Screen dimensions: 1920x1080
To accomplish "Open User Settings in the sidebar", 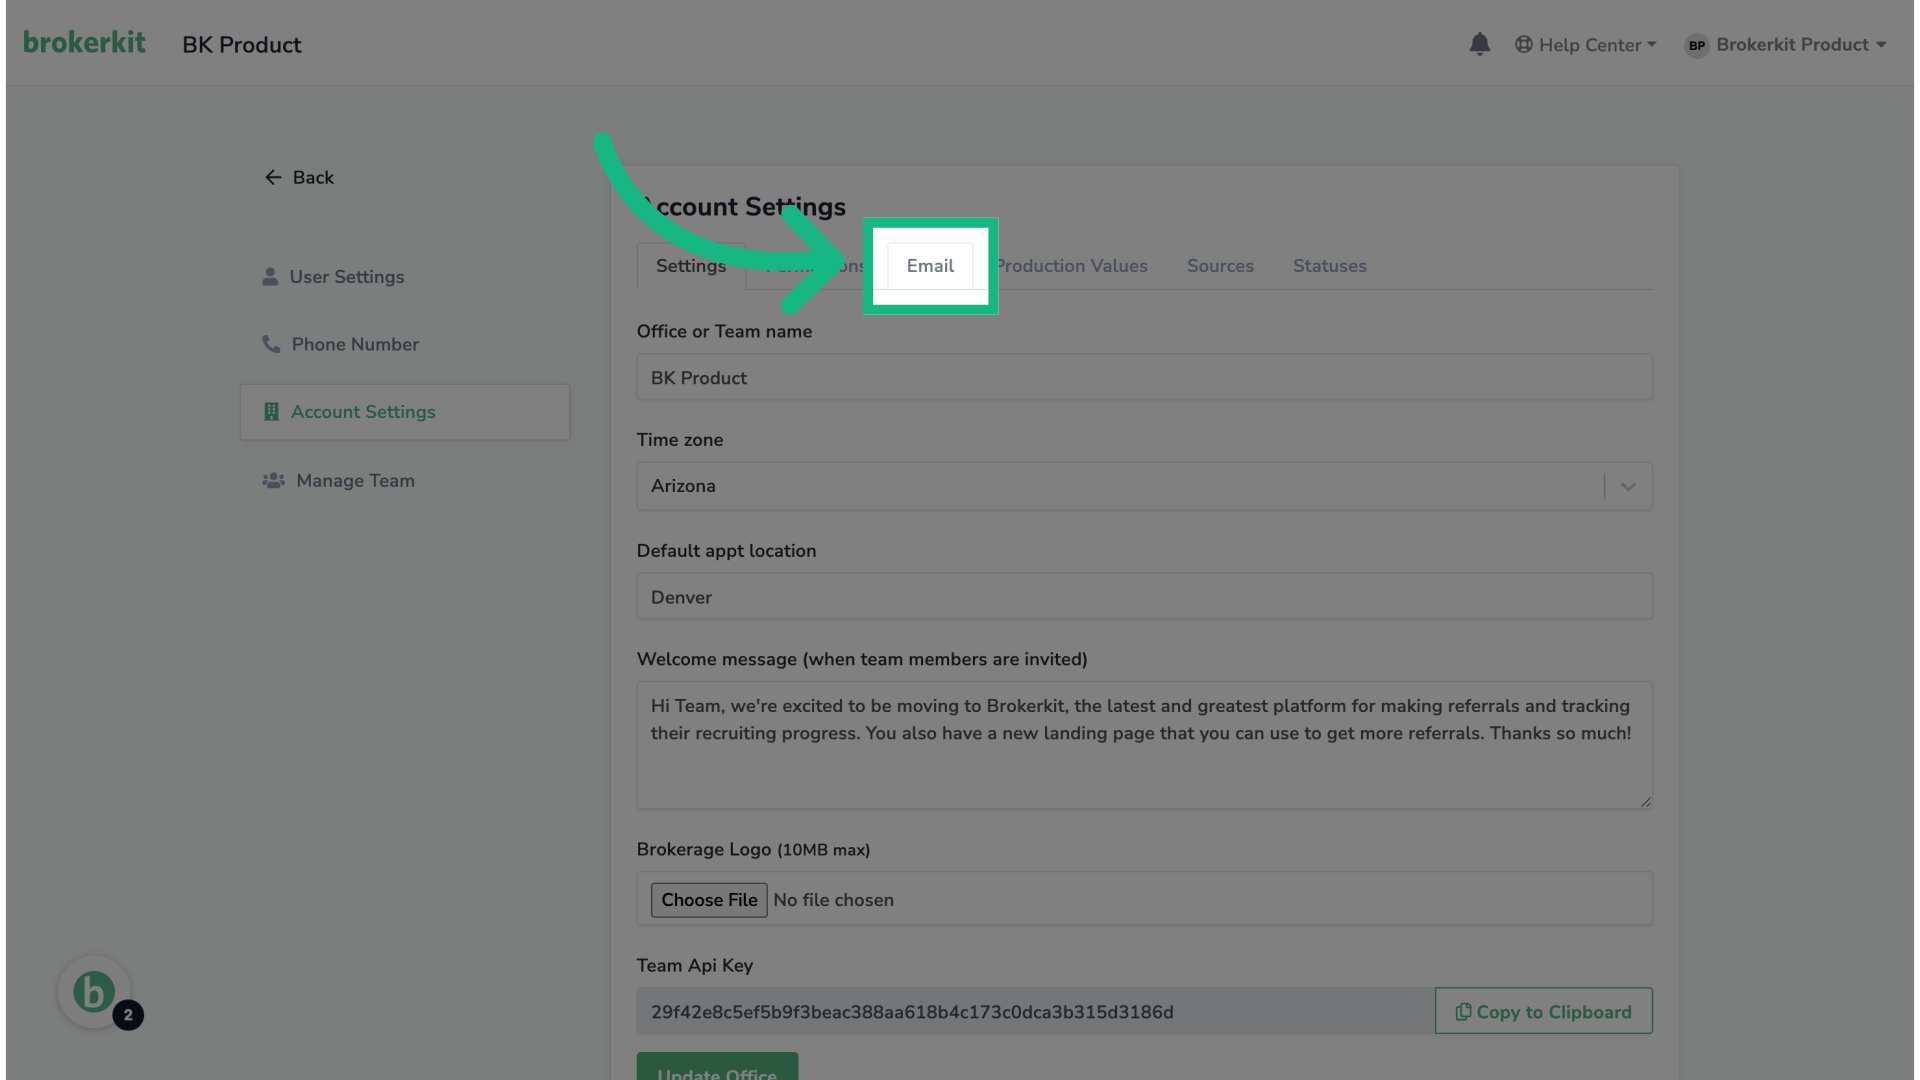I will (405, 277).
